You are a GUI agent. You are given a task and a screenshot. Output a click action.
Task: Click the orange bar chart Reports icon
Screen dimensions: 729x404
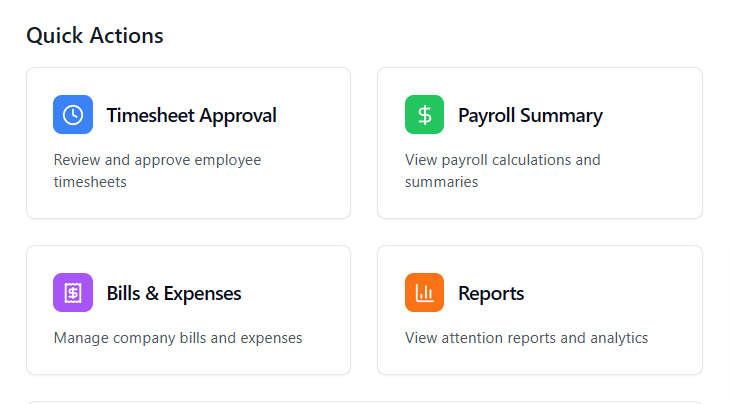424,293
